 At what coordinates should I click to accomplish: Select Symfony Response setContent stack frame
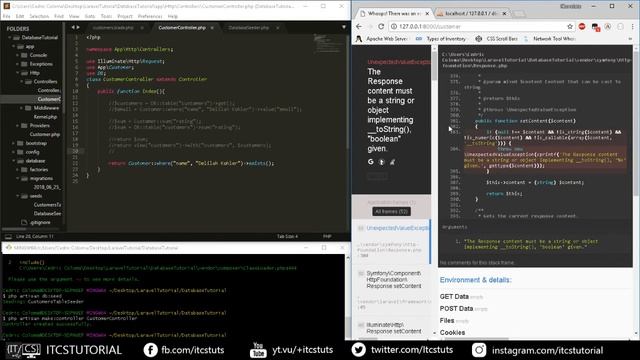pos(391,290)
